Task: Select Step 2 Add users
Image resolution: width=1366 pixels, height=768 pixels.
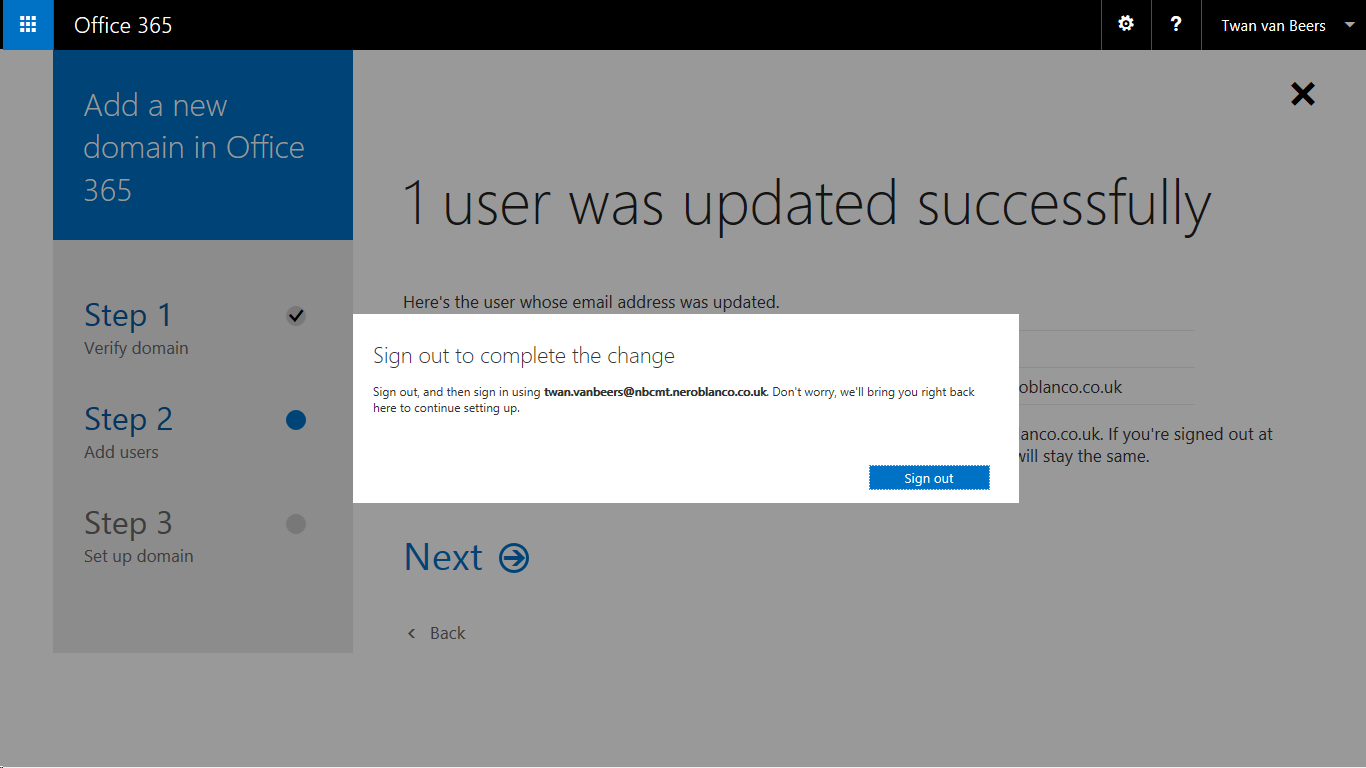Action: (x=128, y=431)
